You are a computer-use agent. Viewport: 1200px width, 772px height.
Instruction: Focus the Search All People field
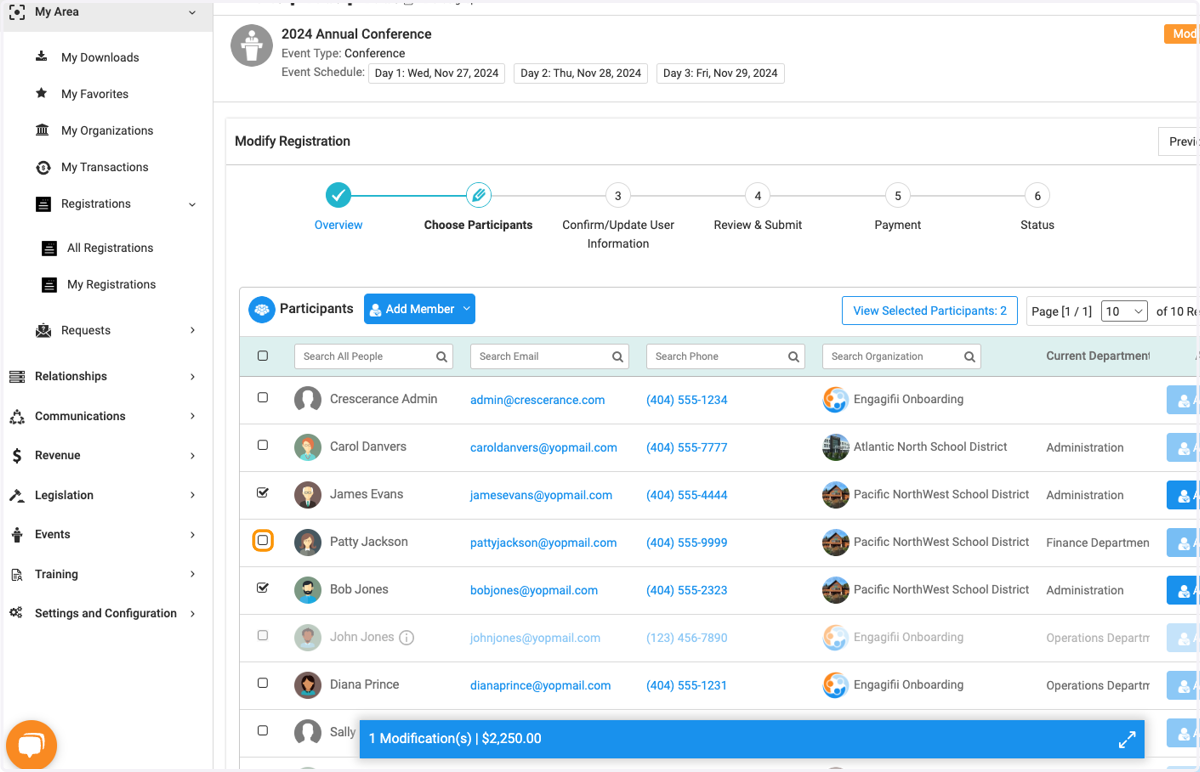373,357
